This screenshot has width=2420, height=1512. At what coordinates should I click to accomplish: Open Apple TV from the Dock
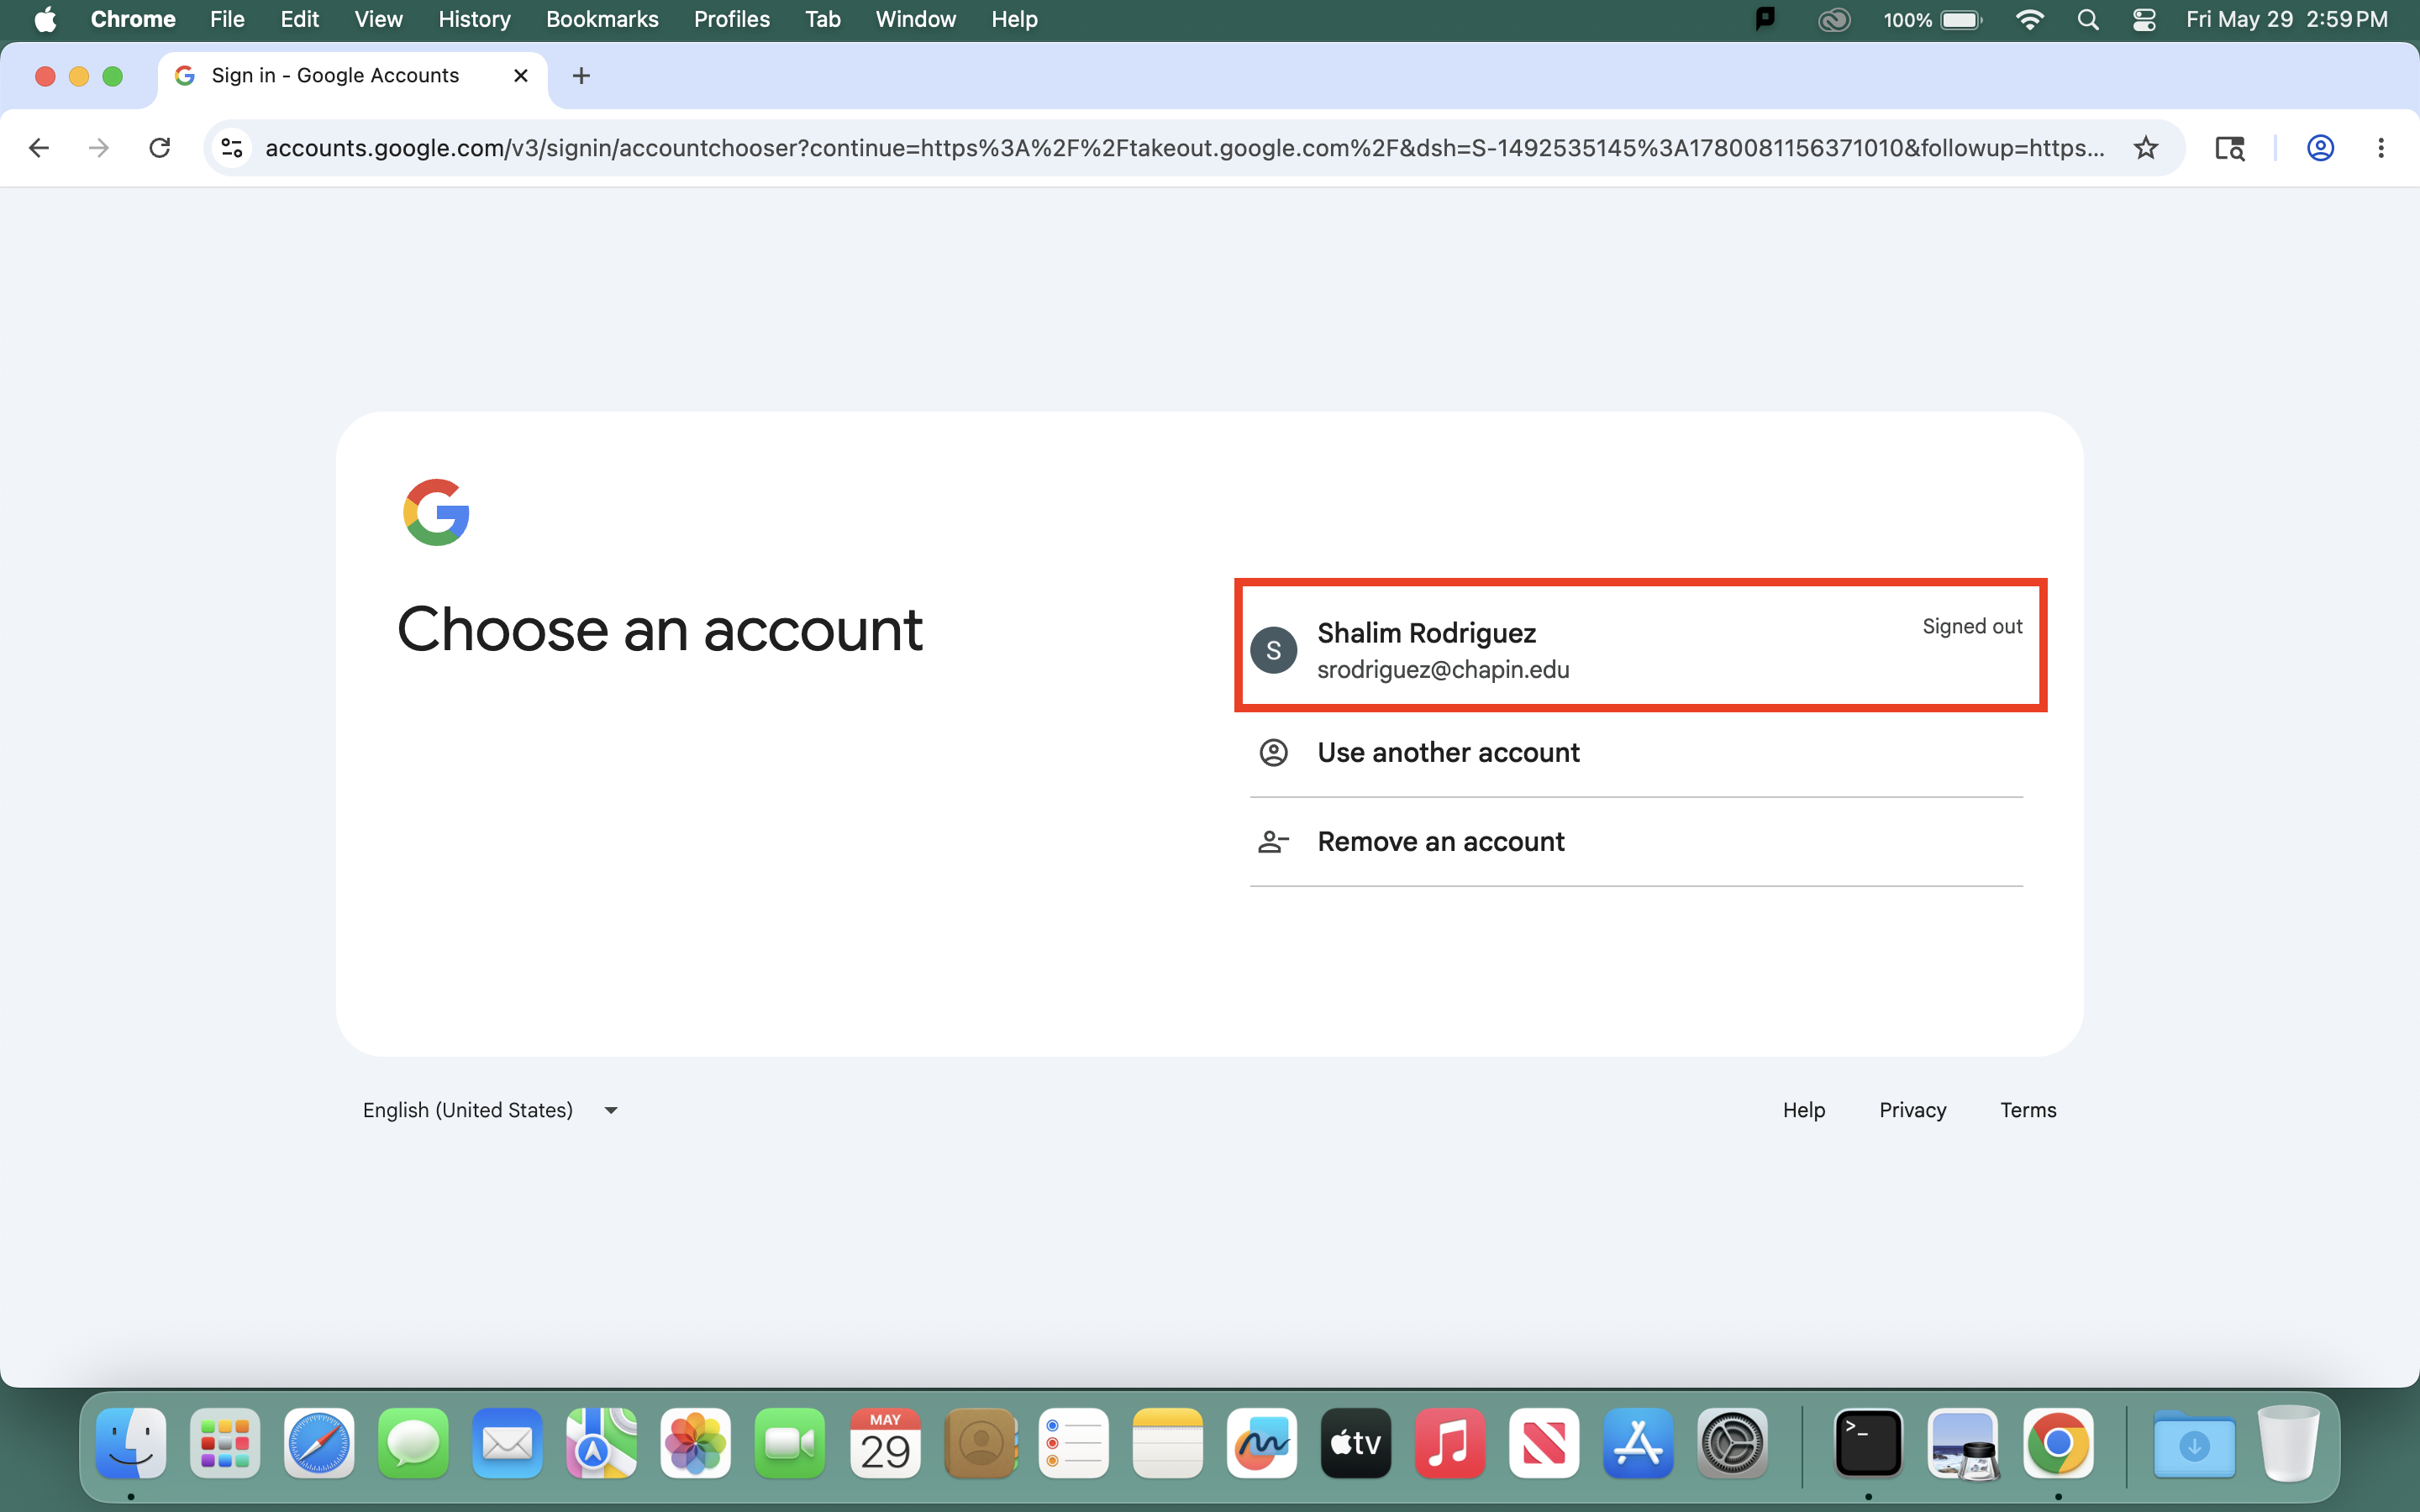point(1356,1443)
